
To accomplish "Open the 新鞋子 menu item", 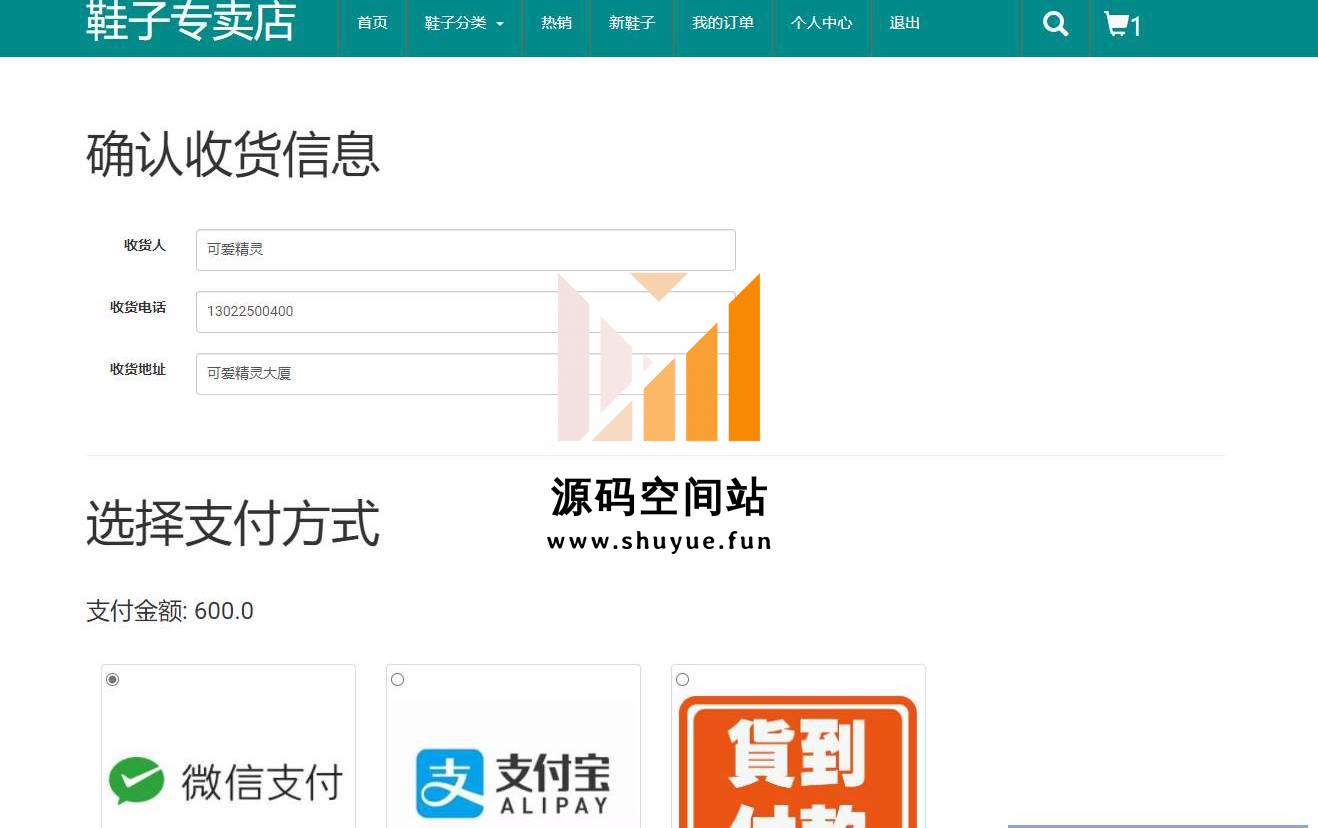I will click(632, 23).
